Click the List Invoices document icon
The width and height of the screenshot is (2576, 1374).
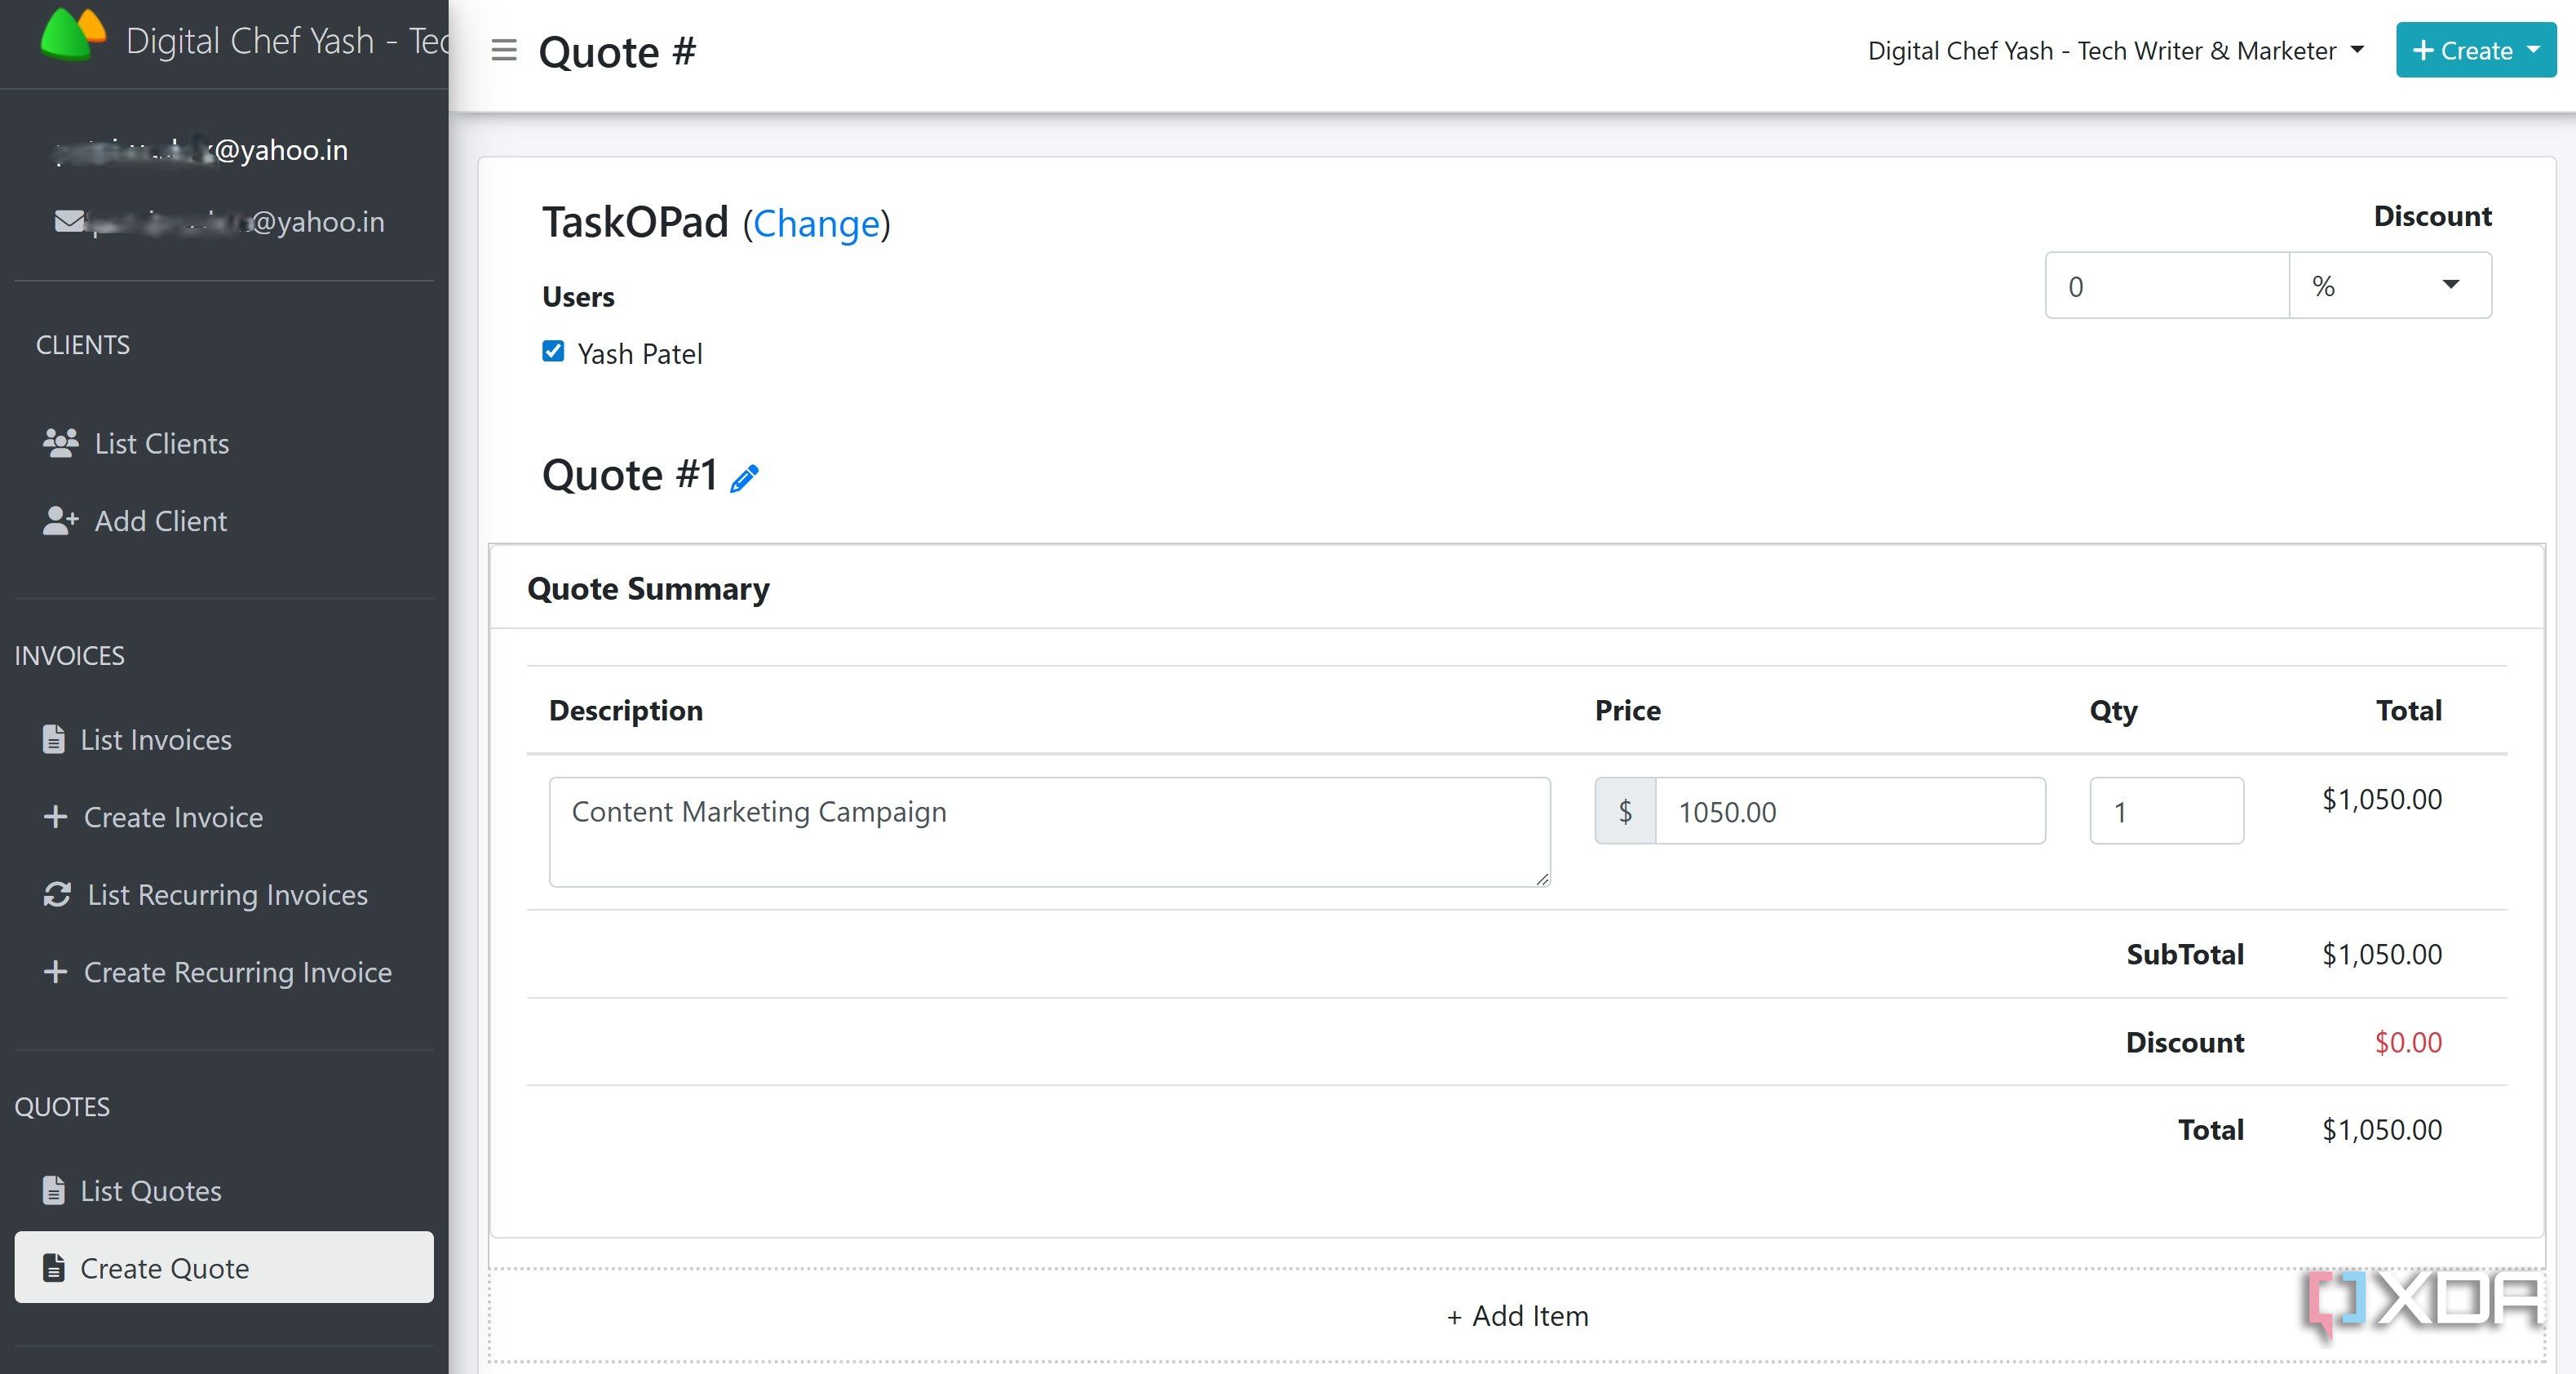54,739
